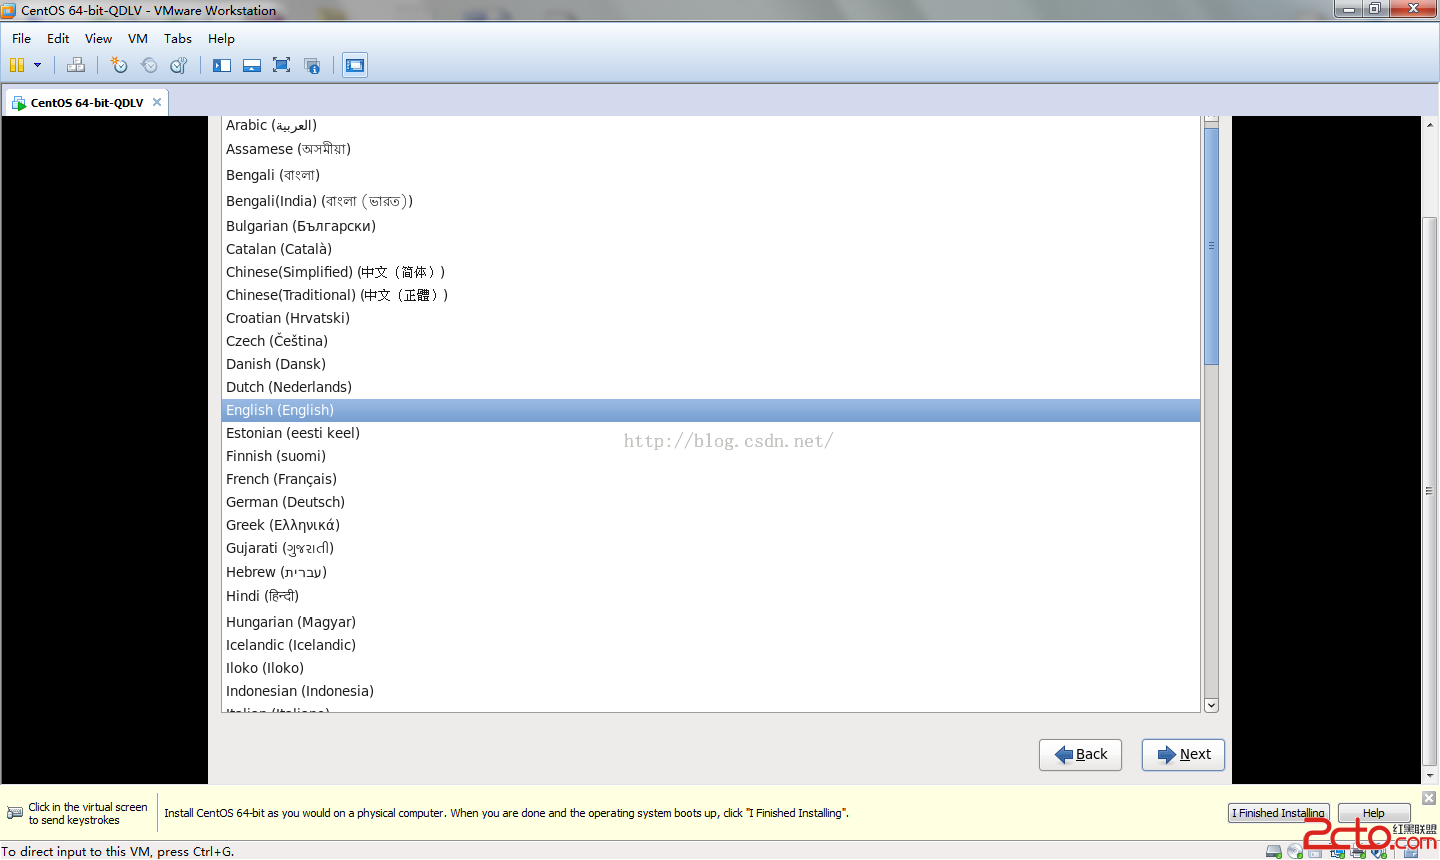
Task: Select Greek (Ελληνικά)
Action: click(x=710, y=525)
